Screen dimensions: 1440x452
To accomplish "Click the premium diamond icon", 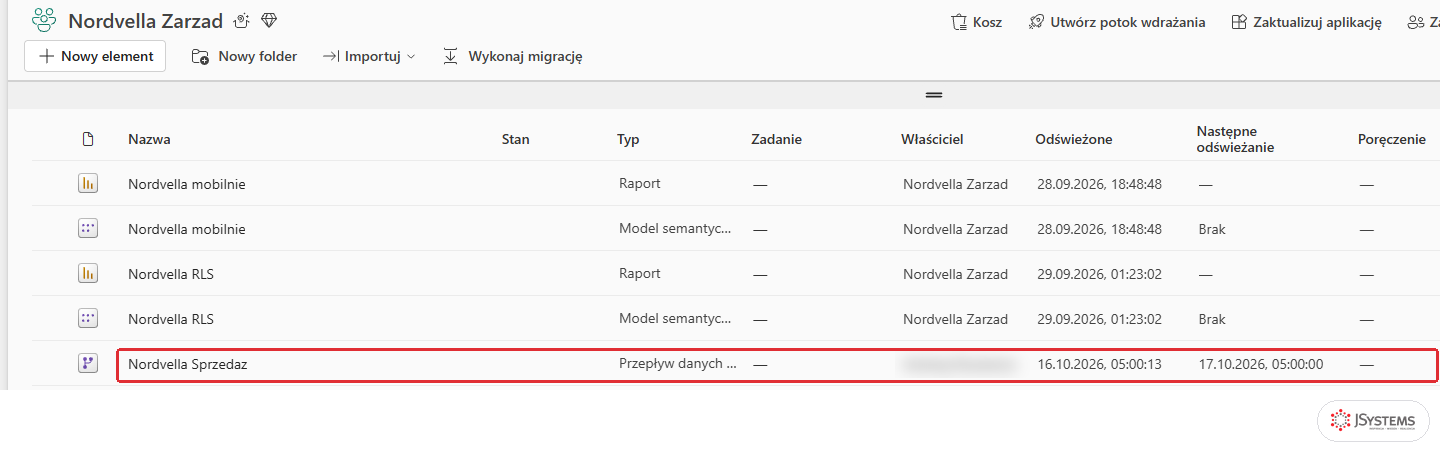I will pos(269,21).
